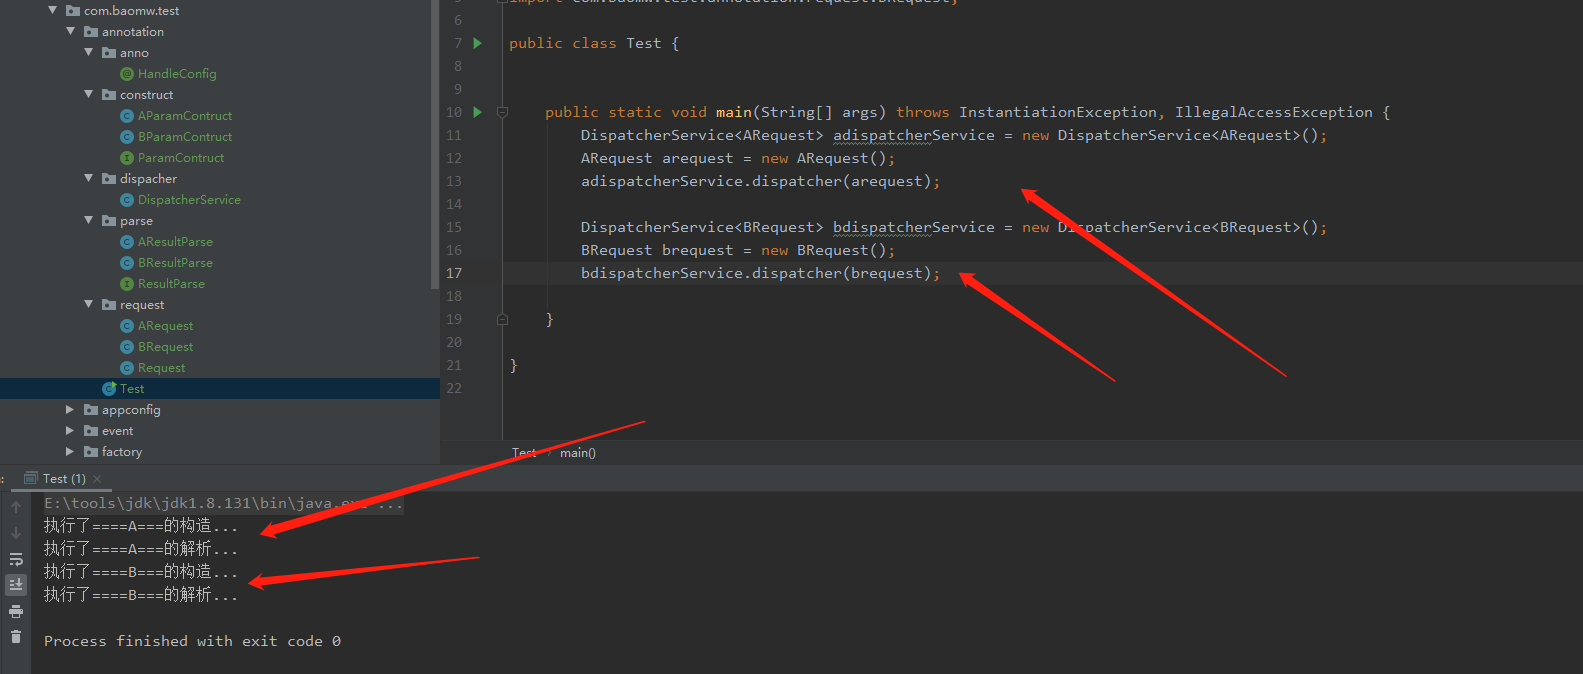The height and width of the screenshot is (674, 1583).
Task: Open the ResultParse interface
Action: point(171,284)
